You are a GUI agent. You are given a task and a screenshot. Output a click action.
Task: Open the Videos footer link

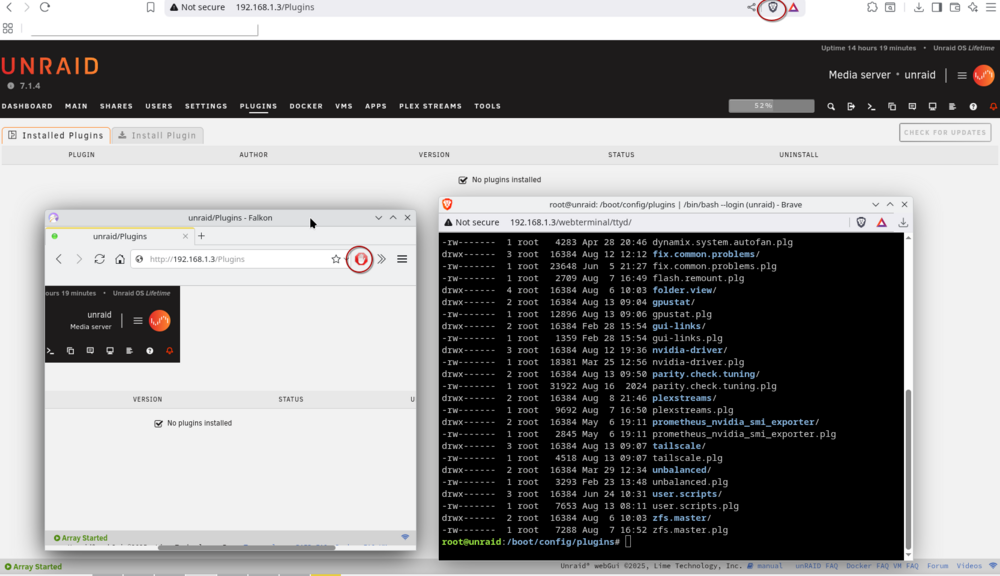(969, 566)
